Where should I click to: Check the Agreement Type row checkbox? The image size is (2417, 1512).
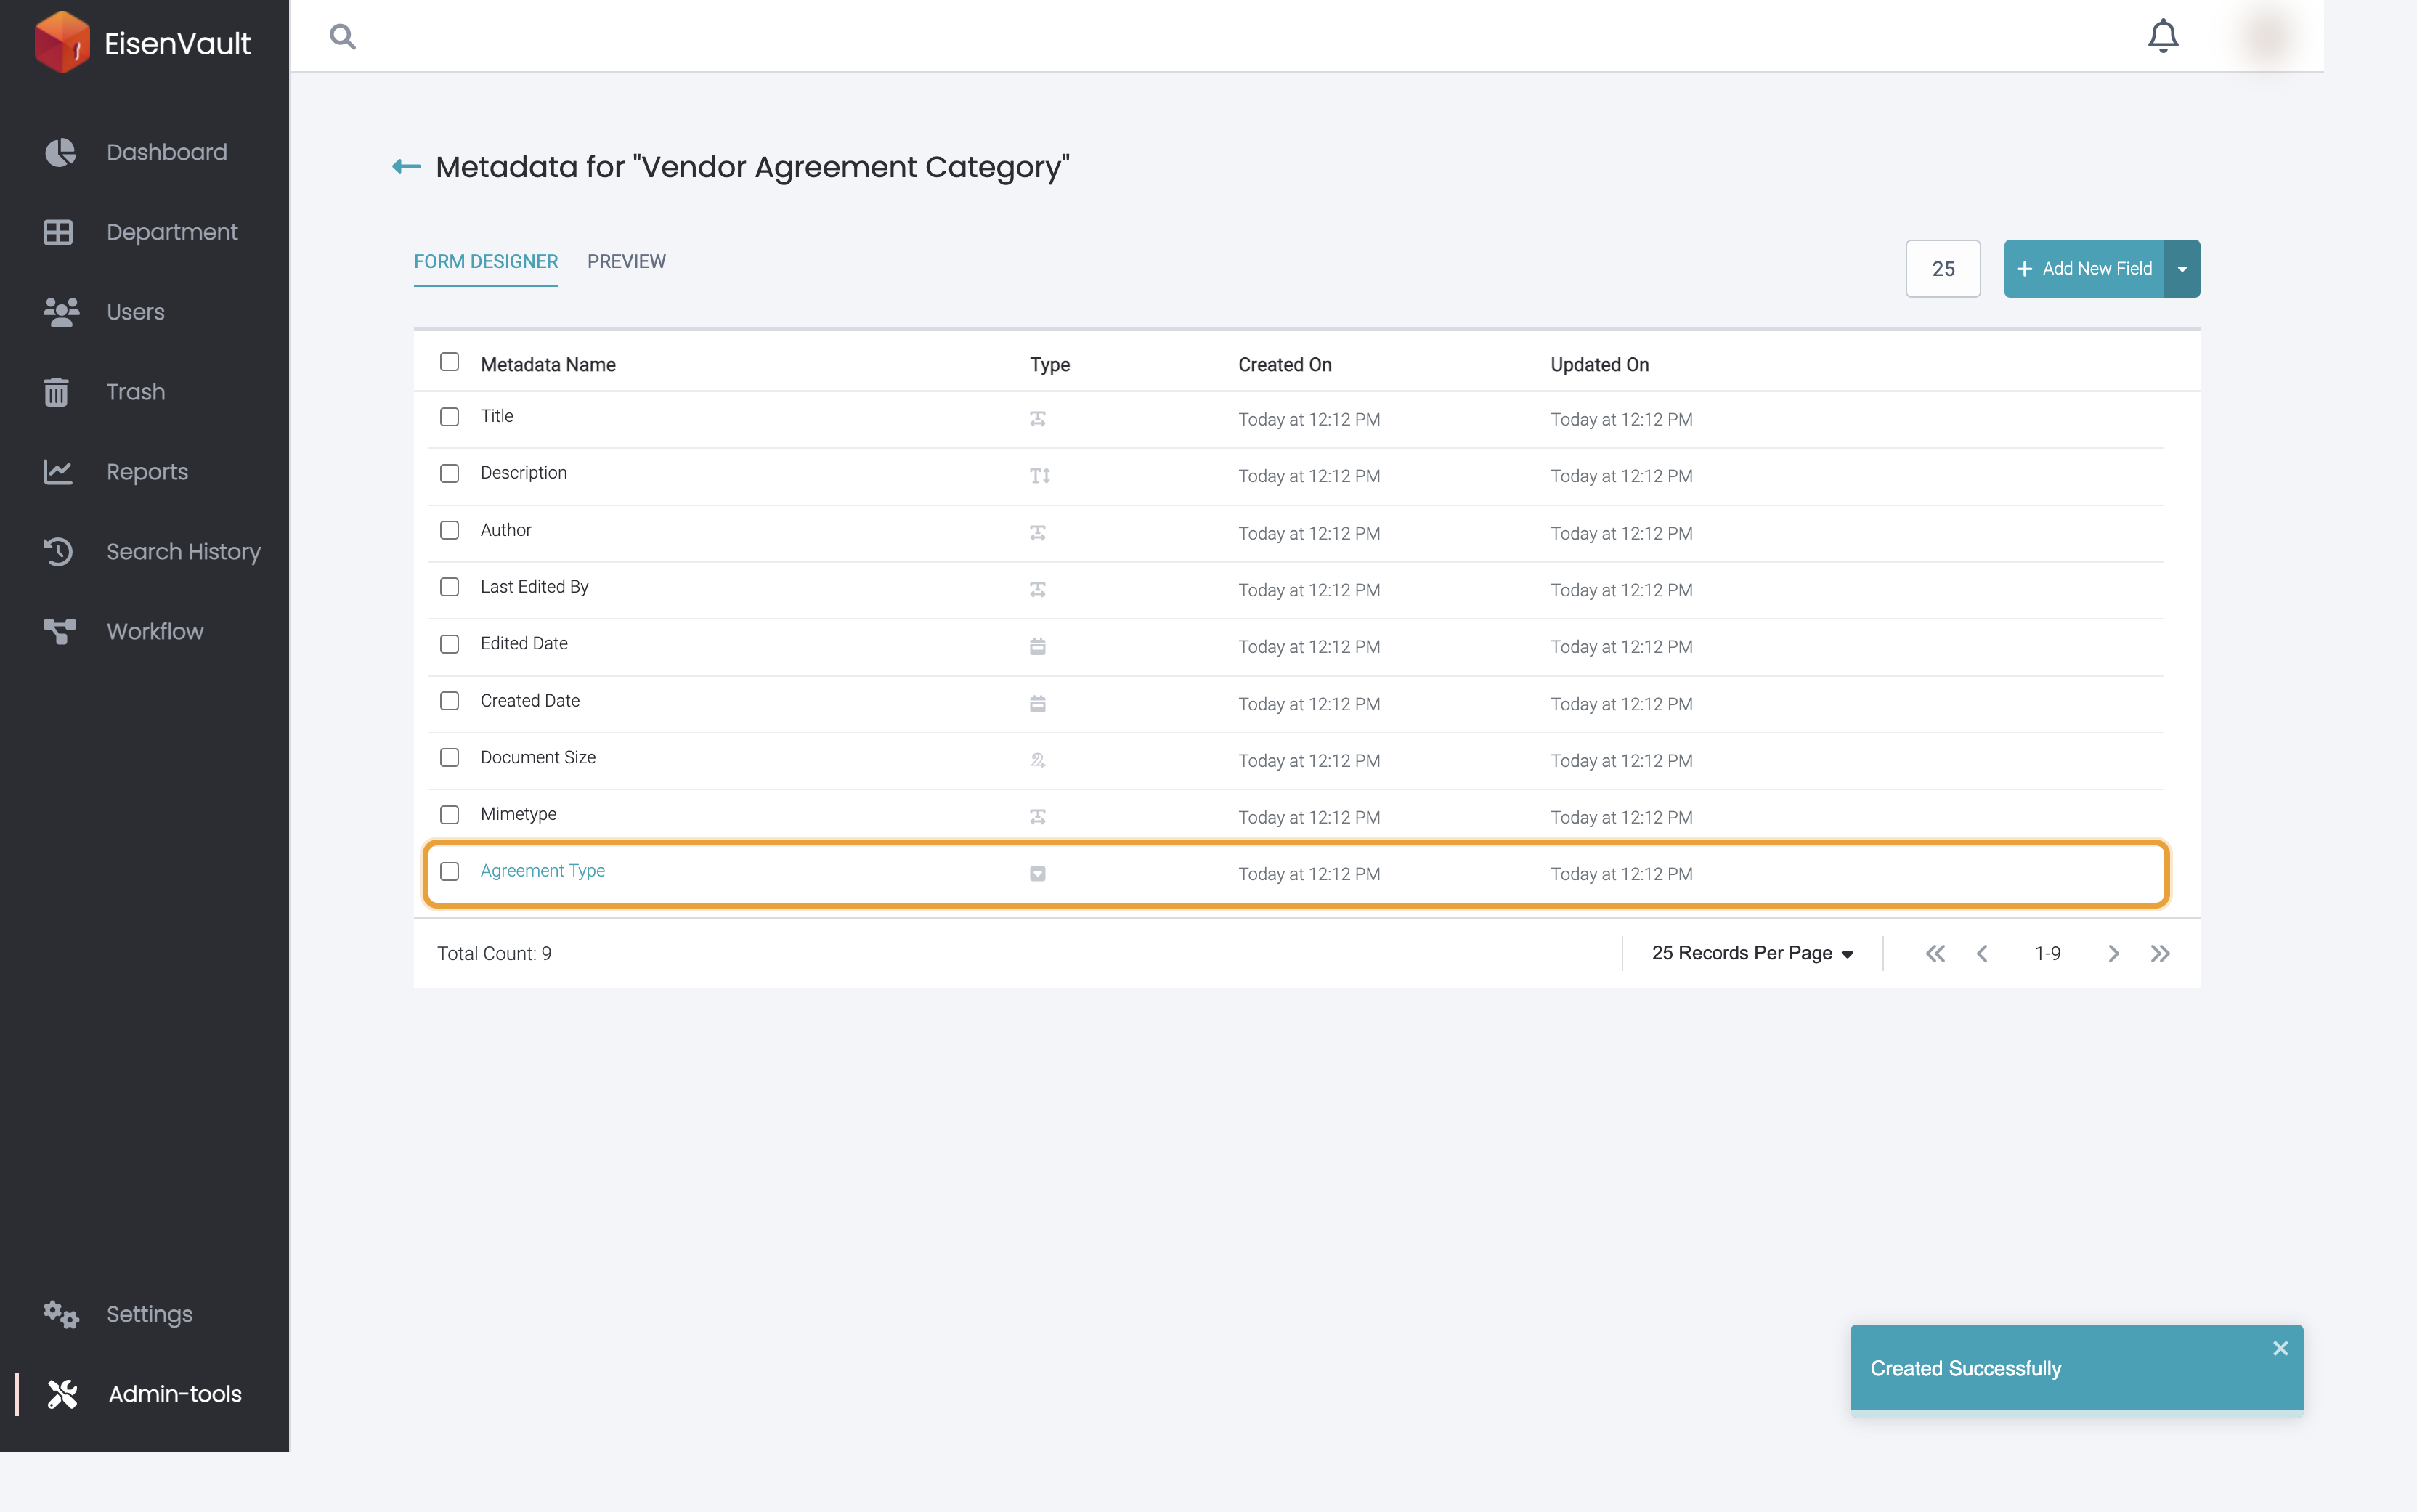pos(450,872)
